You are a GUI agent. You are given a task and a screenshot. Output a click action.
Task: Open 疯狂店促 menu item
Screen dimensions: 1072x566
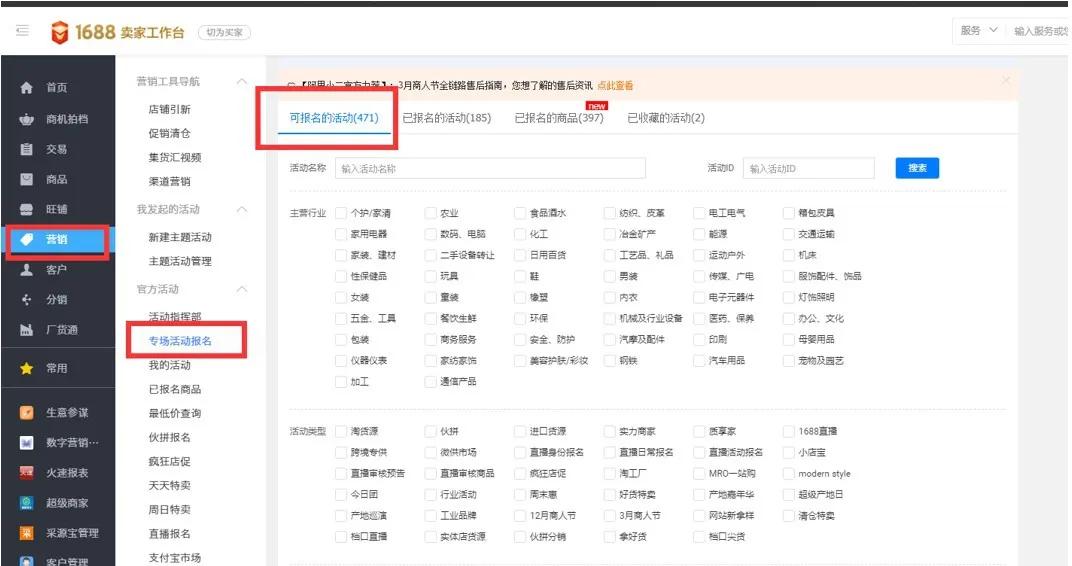[x=170, y=461]
